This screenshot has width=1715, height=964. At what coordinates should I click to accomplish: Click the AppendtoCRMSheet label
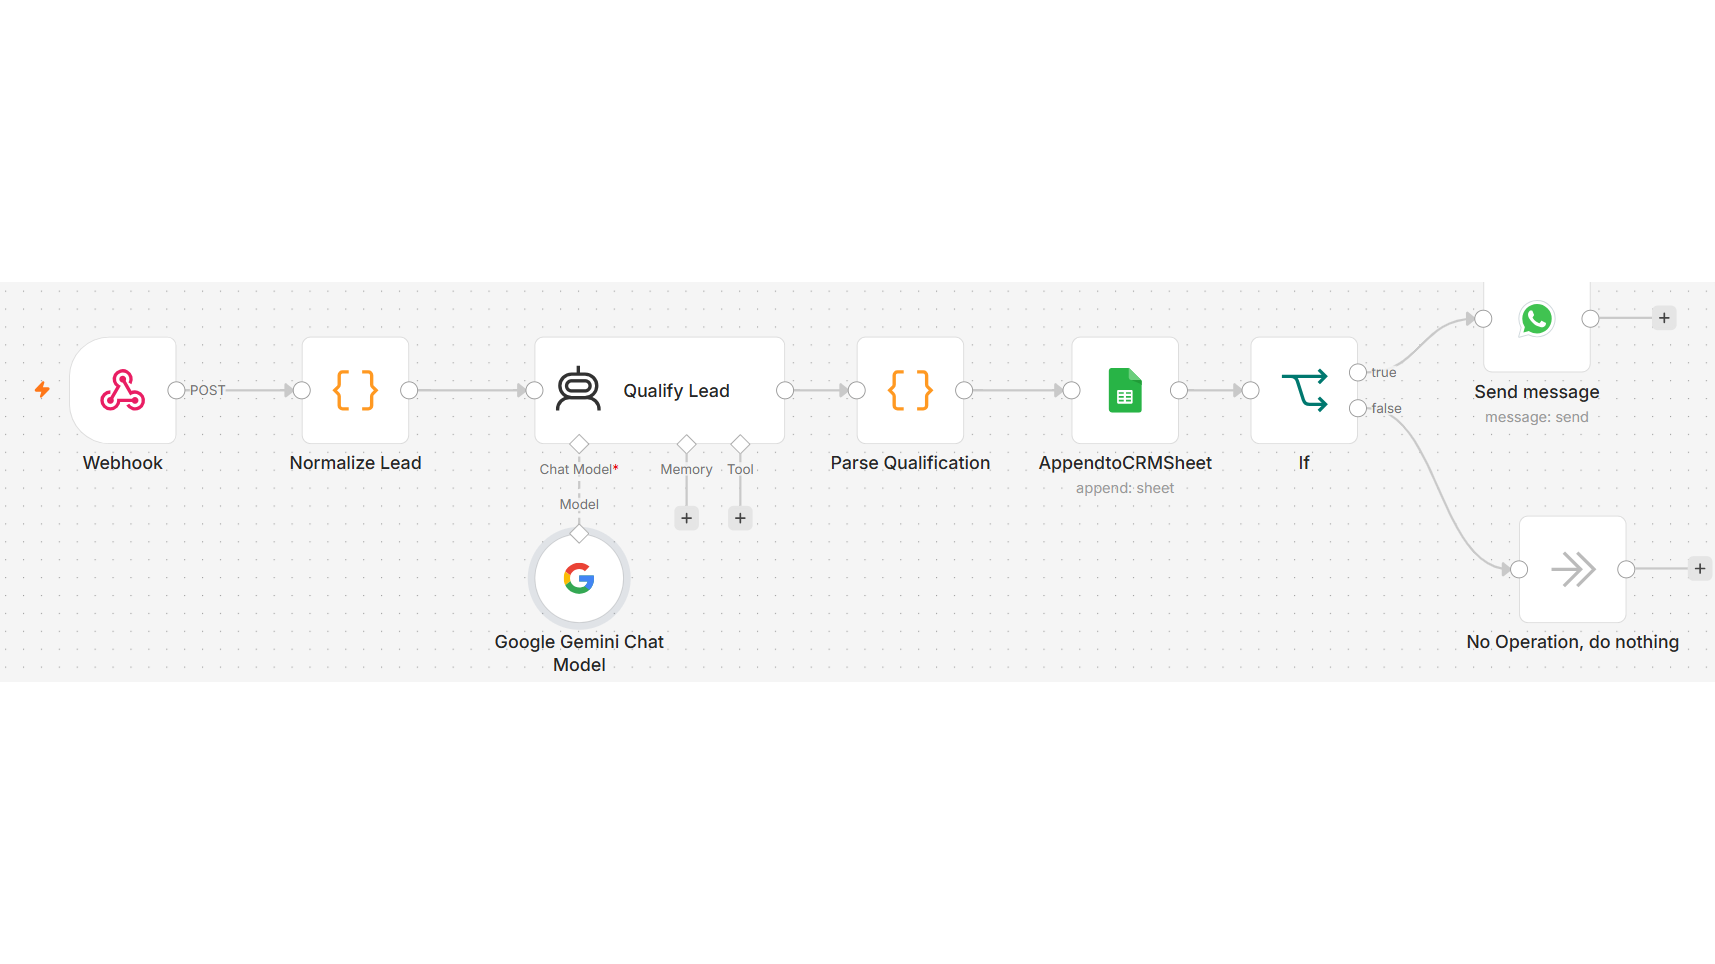(x=1125, y=463)
